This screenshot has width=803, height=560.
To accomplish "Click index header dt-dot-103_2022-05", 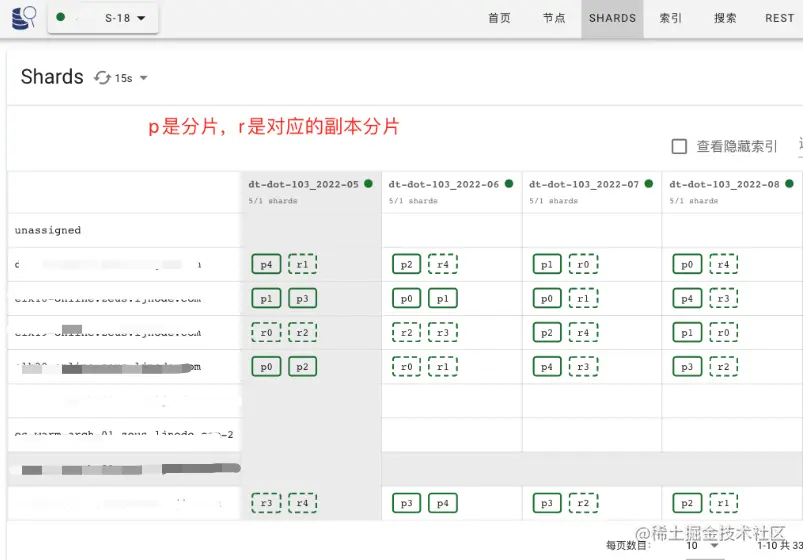I will [x=303, y=184].
